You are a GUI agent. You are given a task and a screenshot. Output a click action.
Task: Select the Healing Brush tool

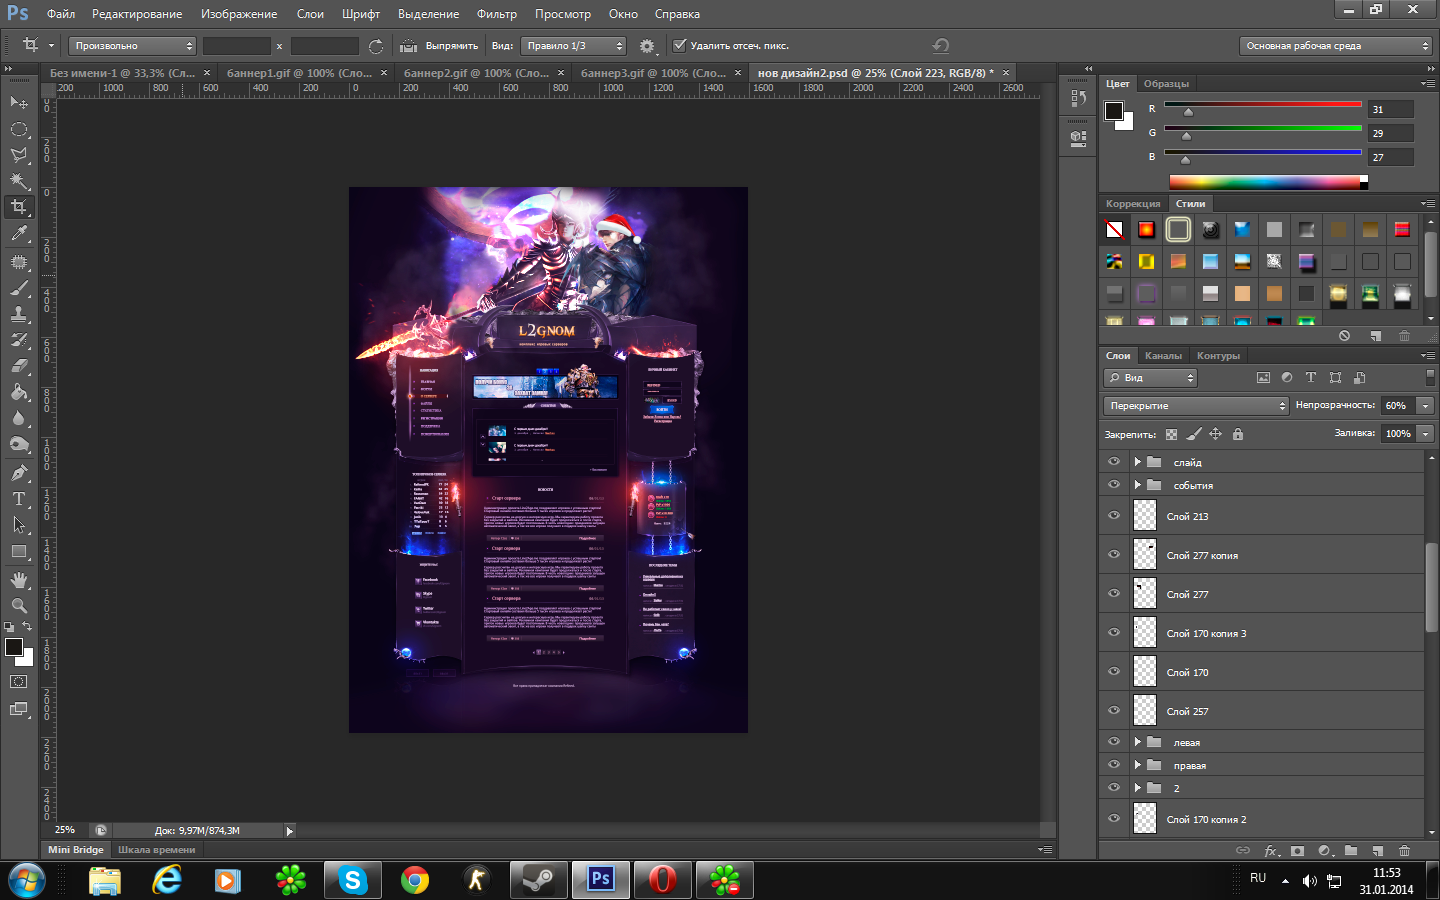tap(19, 261)
